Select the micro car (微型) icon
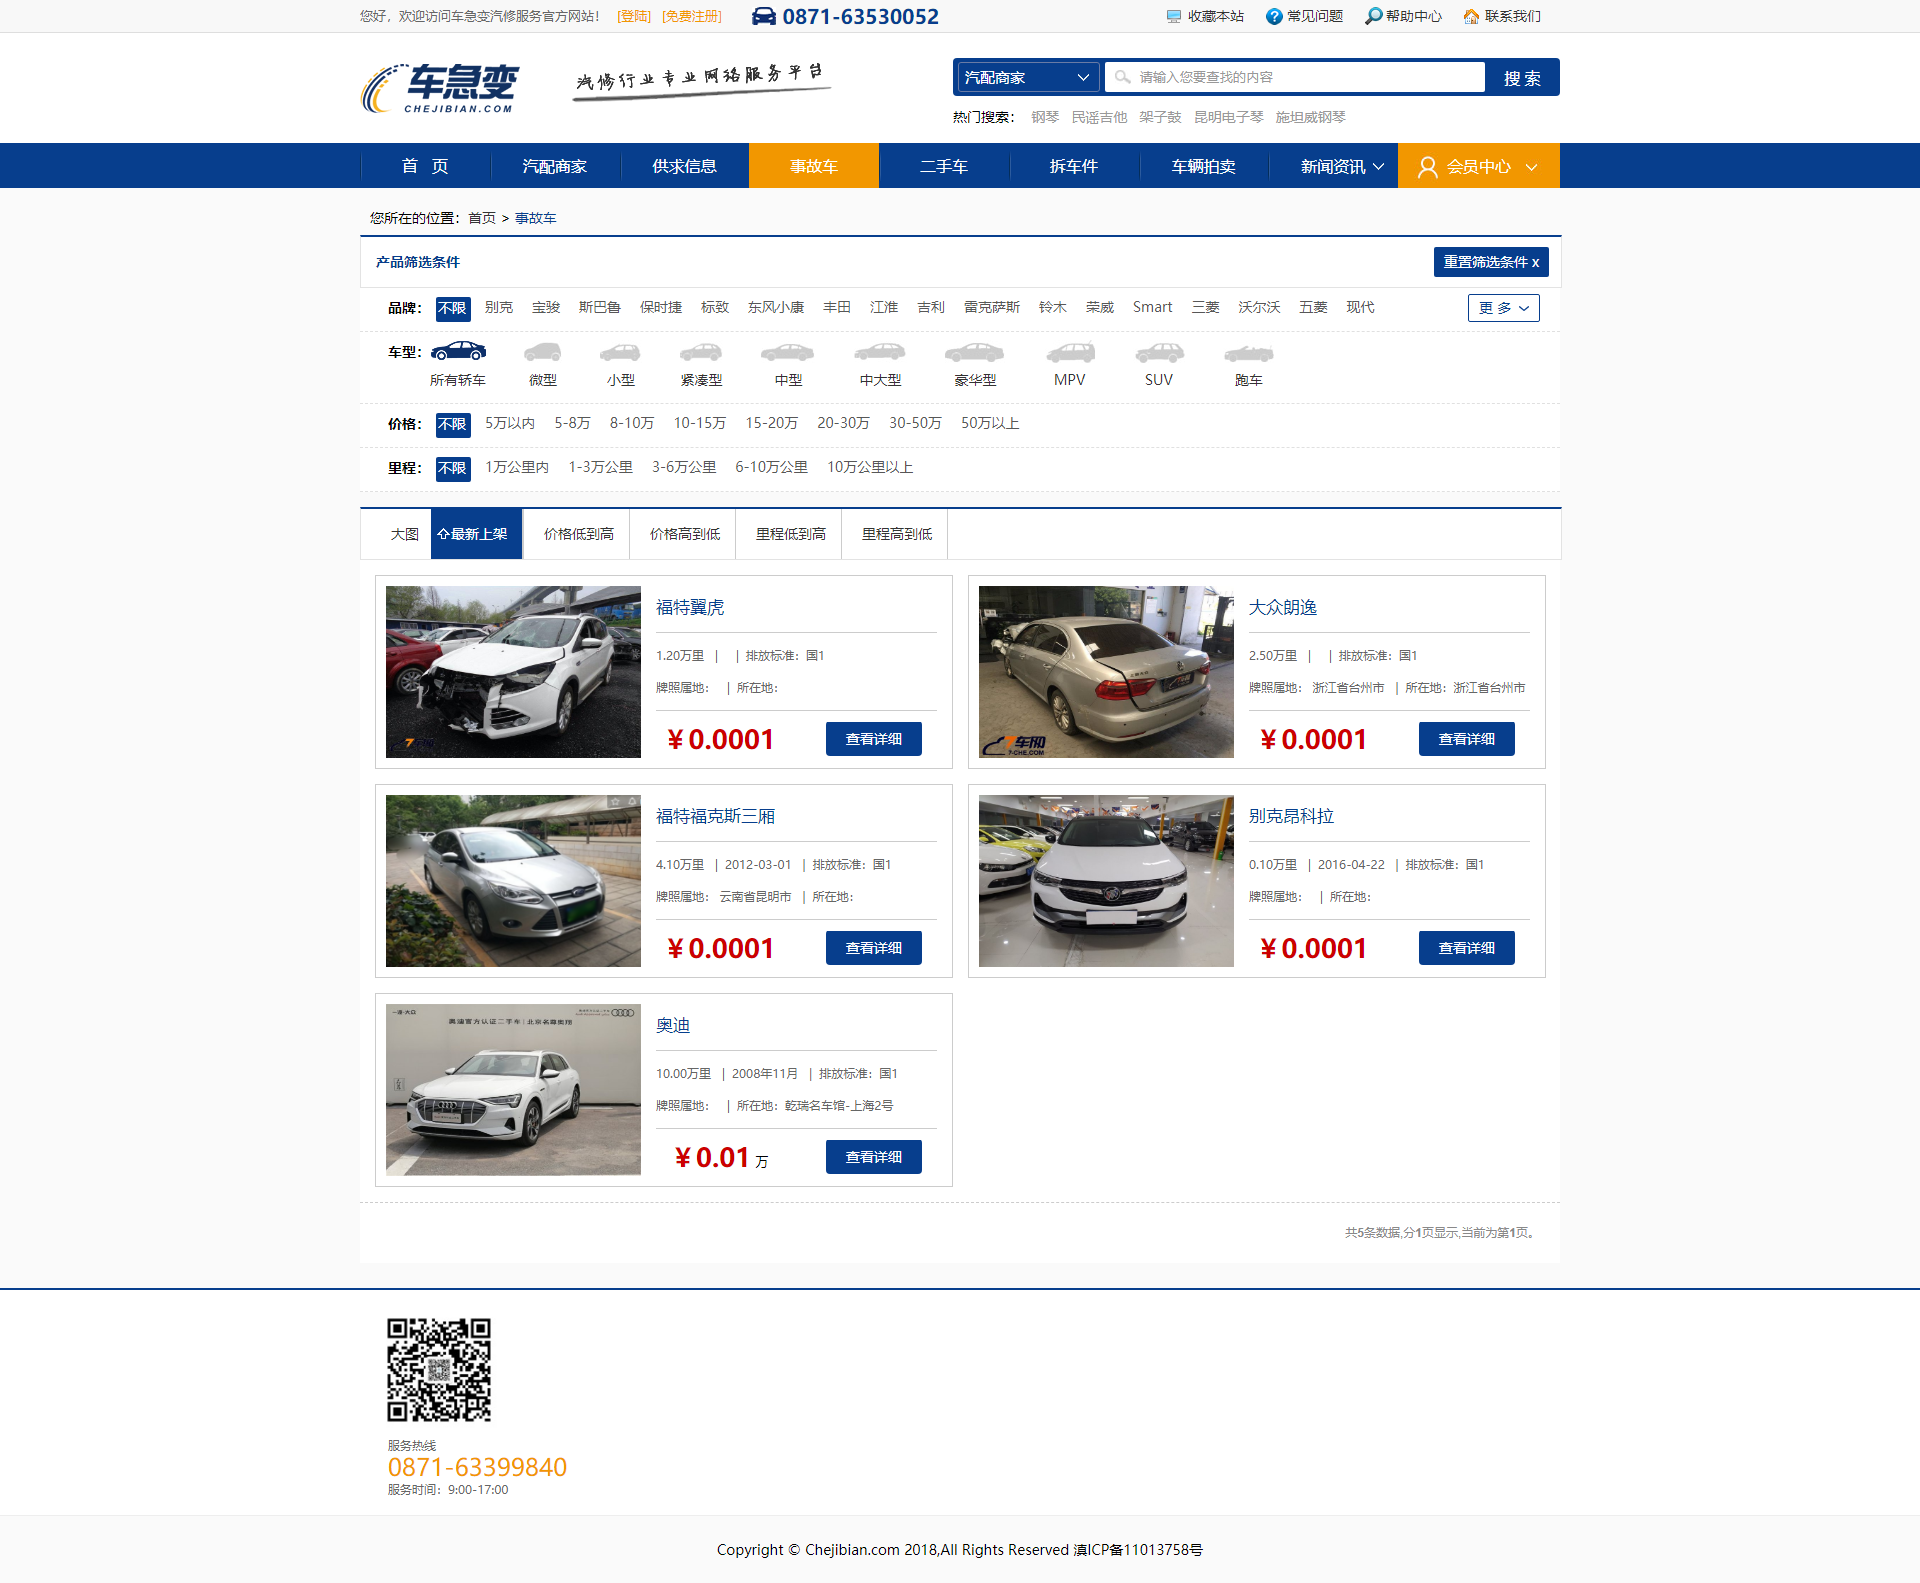Image resolution: width=1920 pixels, height=1583 pixels. point(543,353)
